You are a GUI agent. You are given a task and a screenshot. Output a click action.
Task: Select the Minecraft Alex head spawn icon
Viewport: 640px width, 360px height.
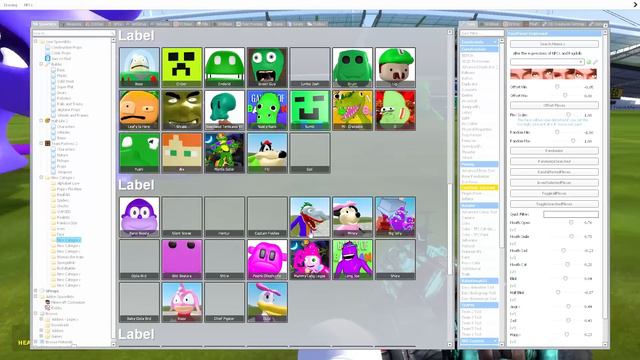(182, 153)
